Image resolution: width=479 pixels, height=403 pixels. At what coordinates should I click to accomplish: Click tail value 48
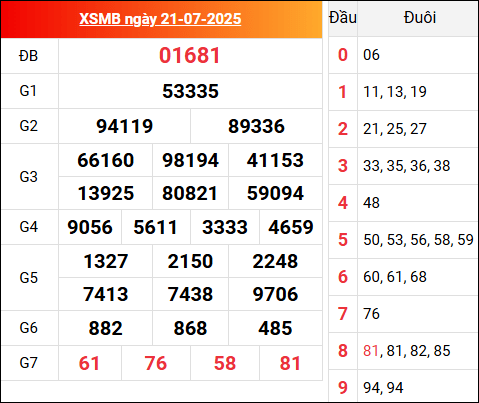click(x=371, y=203)
